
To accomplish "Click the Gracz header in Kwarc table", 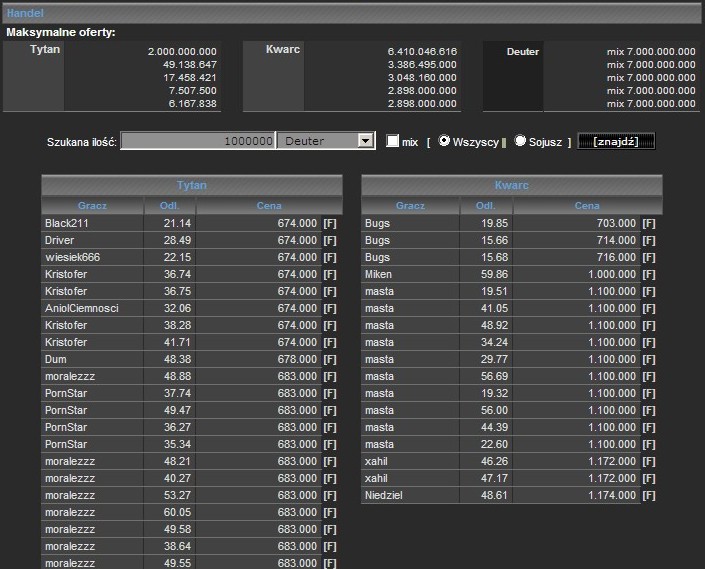I will pyautogui.click(x=410, y=205).
